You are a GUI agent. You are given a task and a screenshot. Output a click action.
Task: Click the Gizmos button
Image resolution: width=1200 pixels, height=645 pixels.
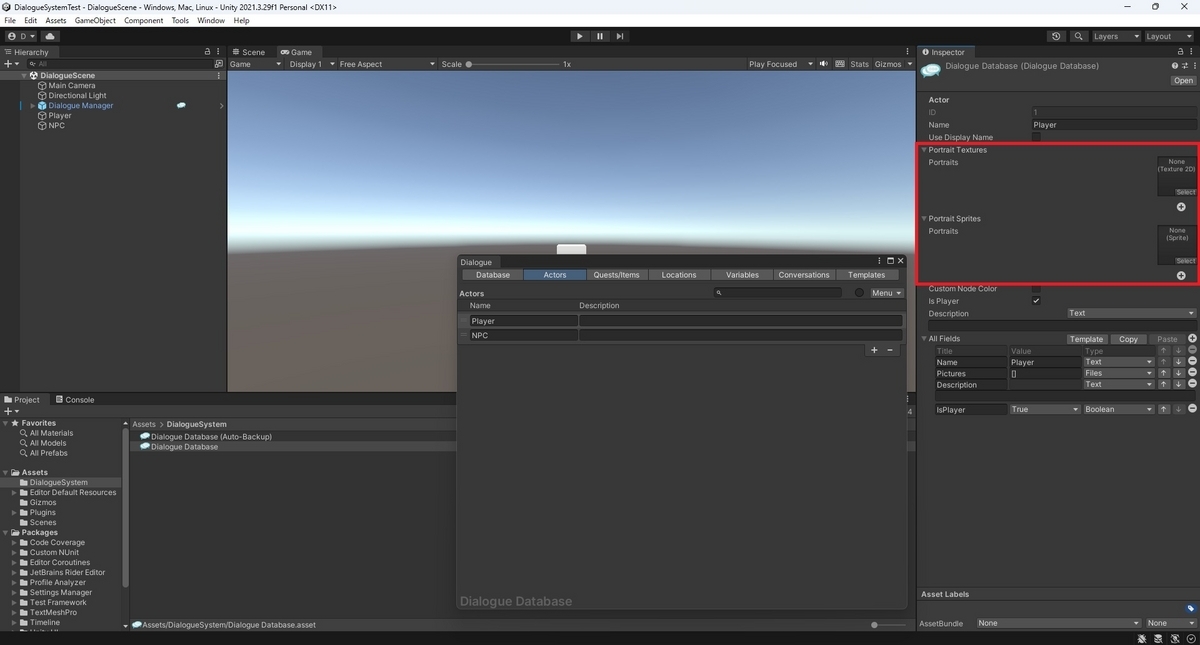pyautogui.click(x=888, y=64)
